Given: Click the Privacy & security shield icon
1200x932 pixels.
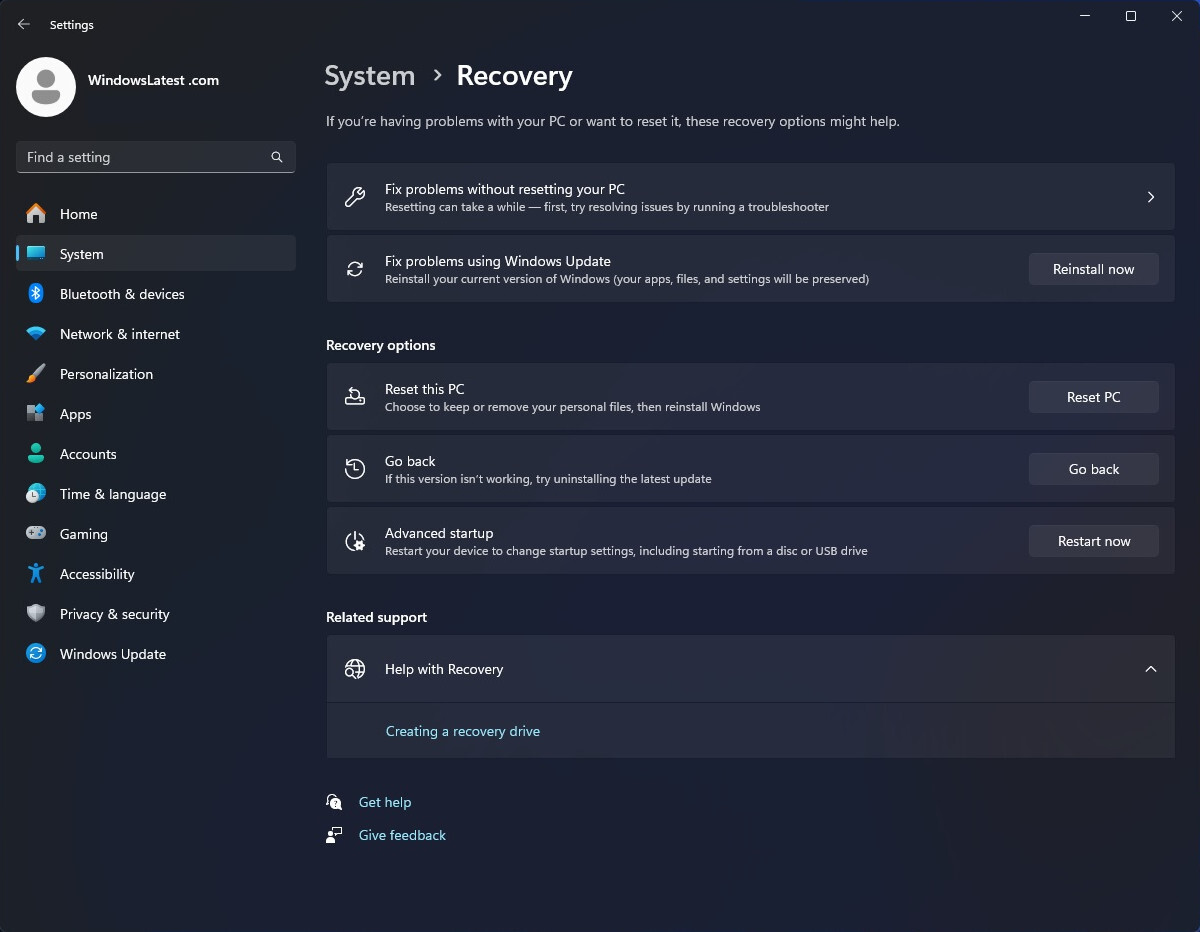Looking at the screenshot, I should click(36, 614).
